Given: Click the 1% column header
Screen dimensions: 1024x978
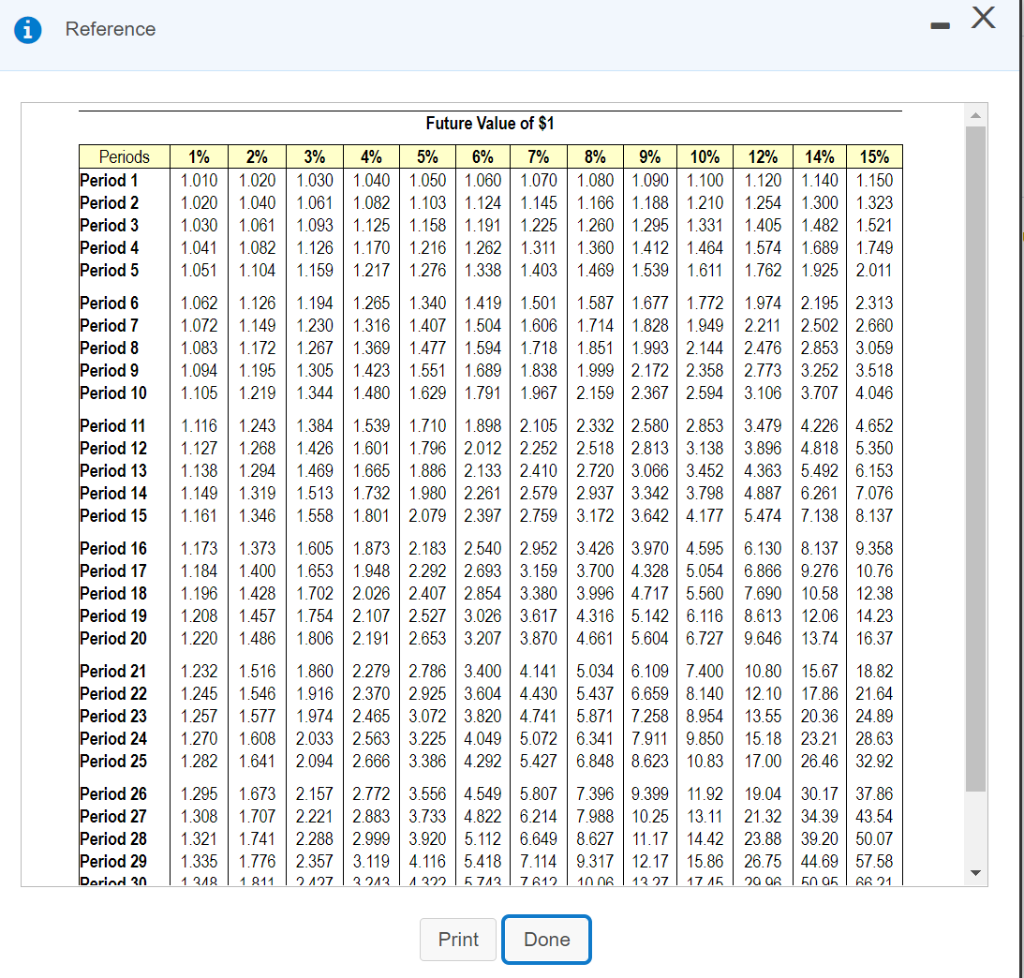Looking at the screenshot, I should tap(199, 157).
